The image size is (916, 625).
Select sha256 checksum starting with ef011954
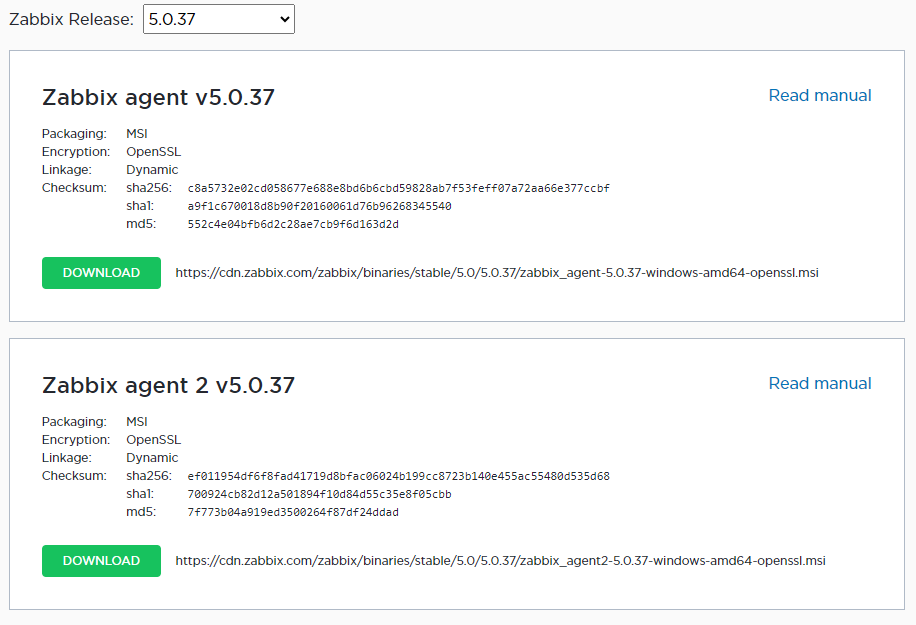398,476
